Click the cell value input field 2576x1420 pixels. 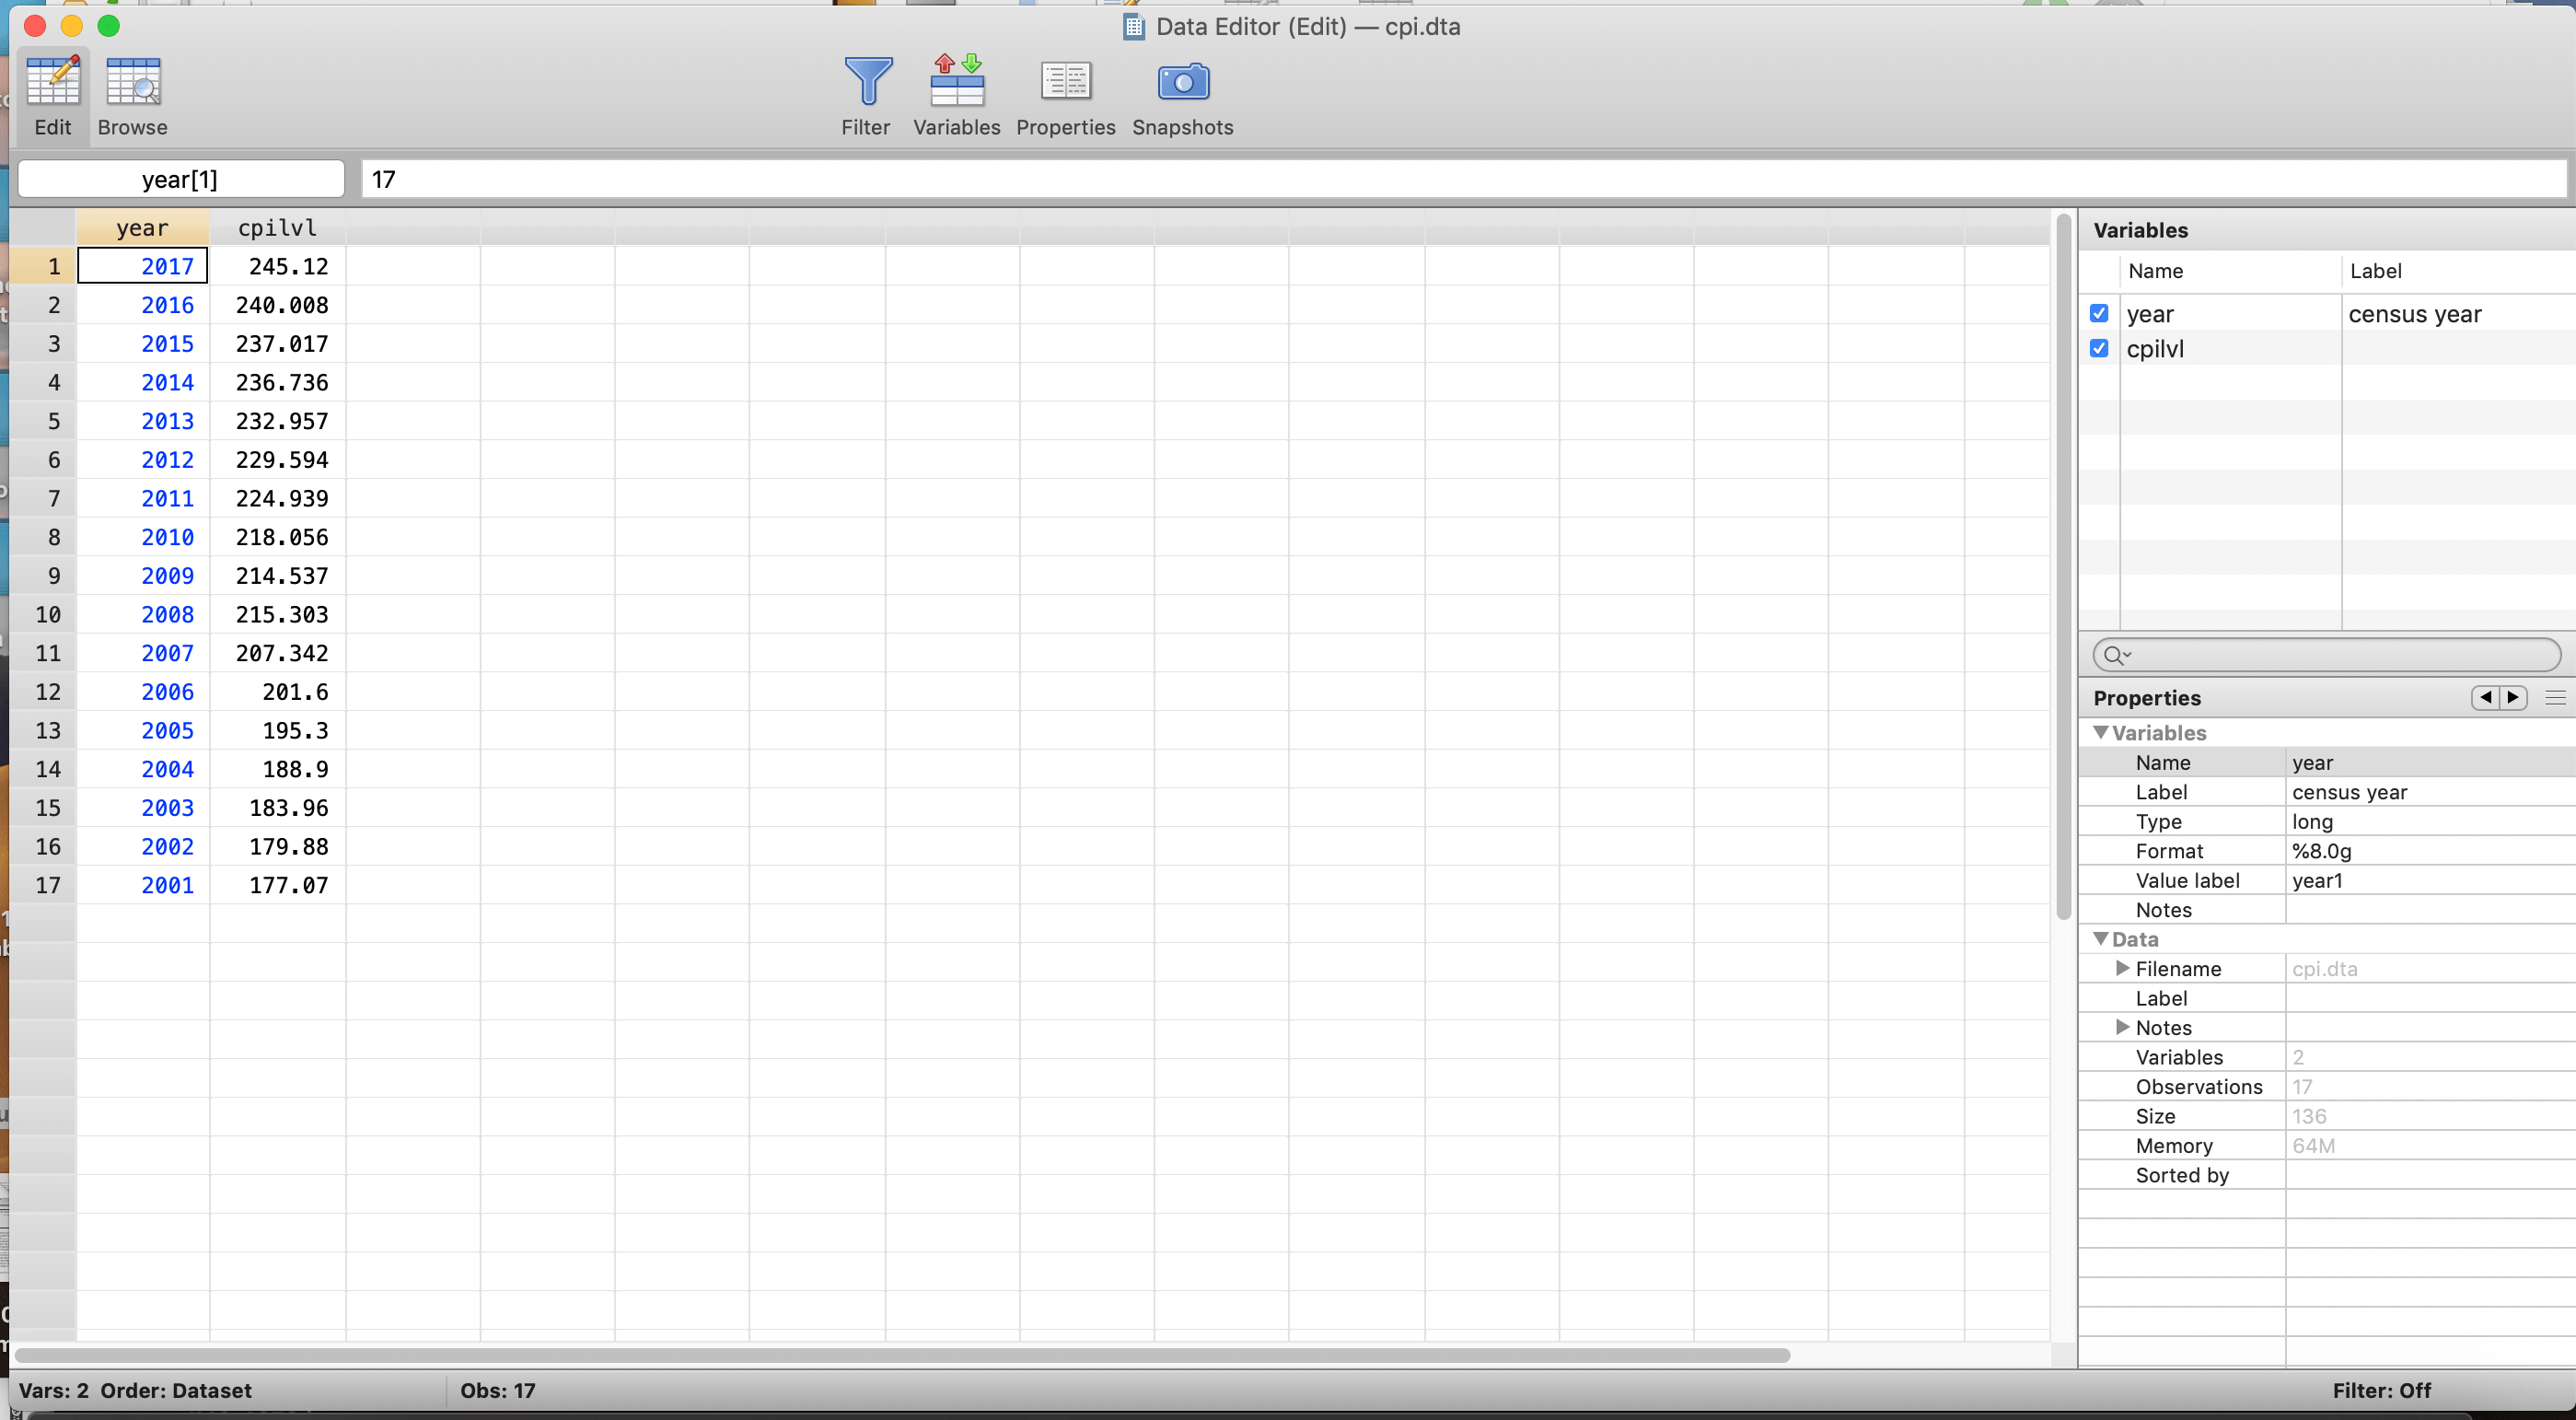click(x=1460, y=179)
